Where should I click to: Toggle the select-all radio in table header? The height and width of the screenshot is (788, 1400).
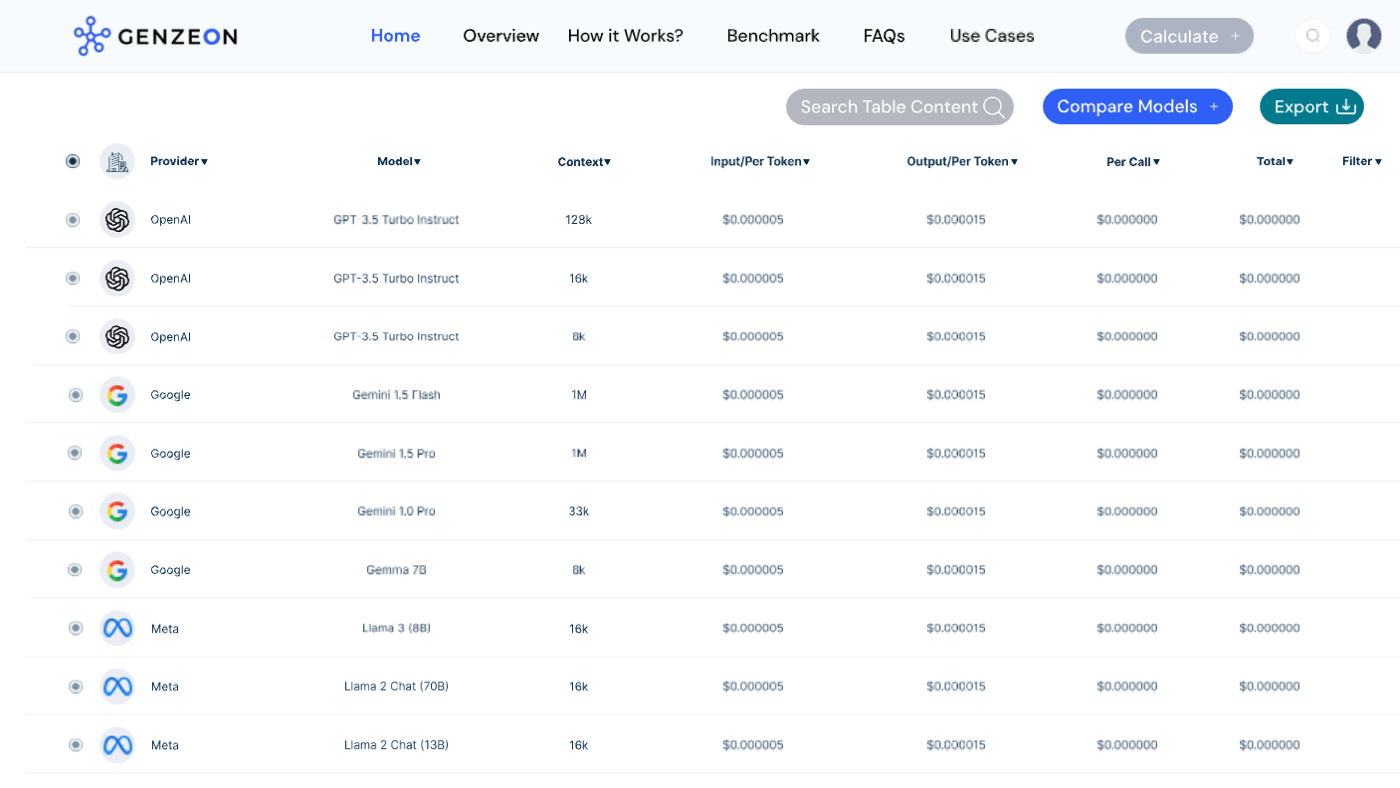tap(73, 161)
